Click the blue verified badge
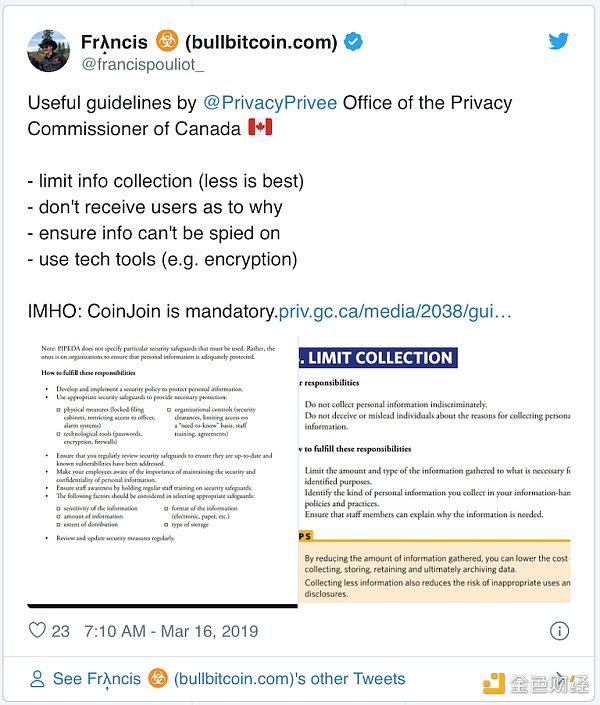The width and height of the screenshot is (600, 705). [x=353, y=42]
